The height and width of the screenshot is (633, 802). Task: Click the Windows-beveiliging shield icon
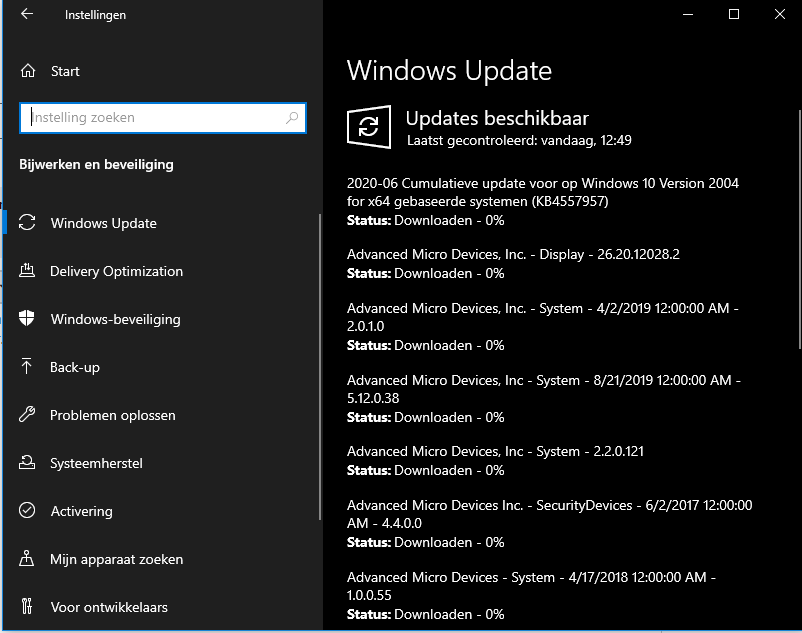point(27,319)
